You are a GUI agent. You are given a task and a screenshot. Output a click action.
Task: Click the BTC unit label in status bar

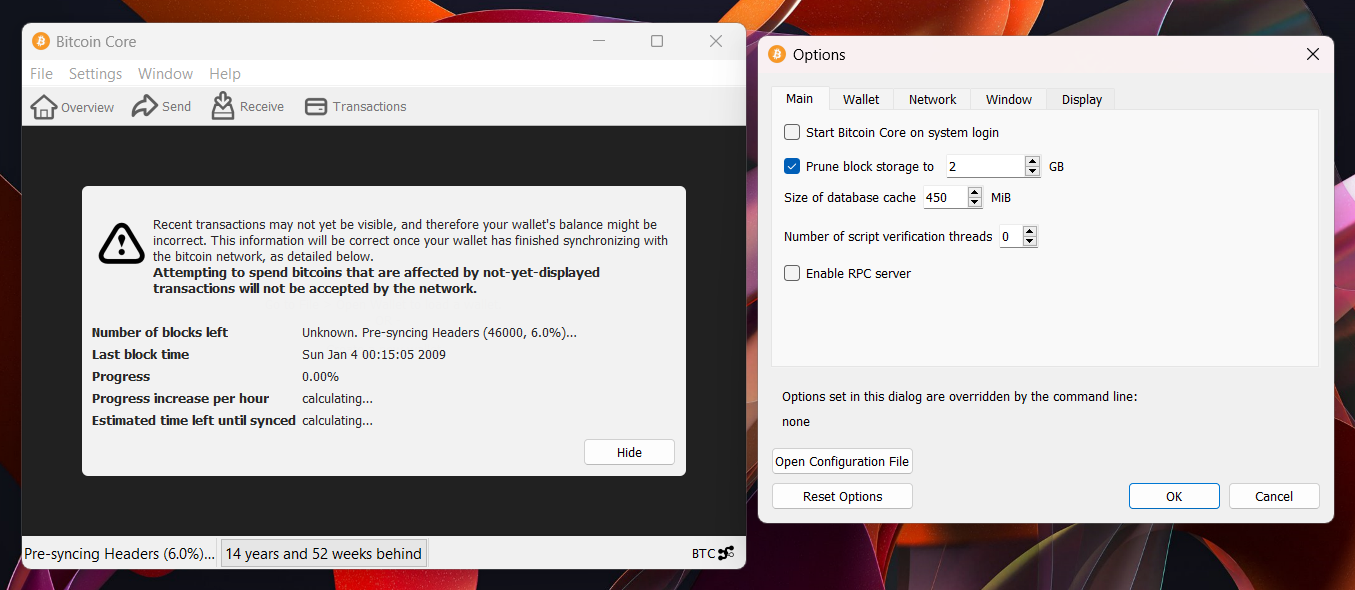tap(703, 553)
